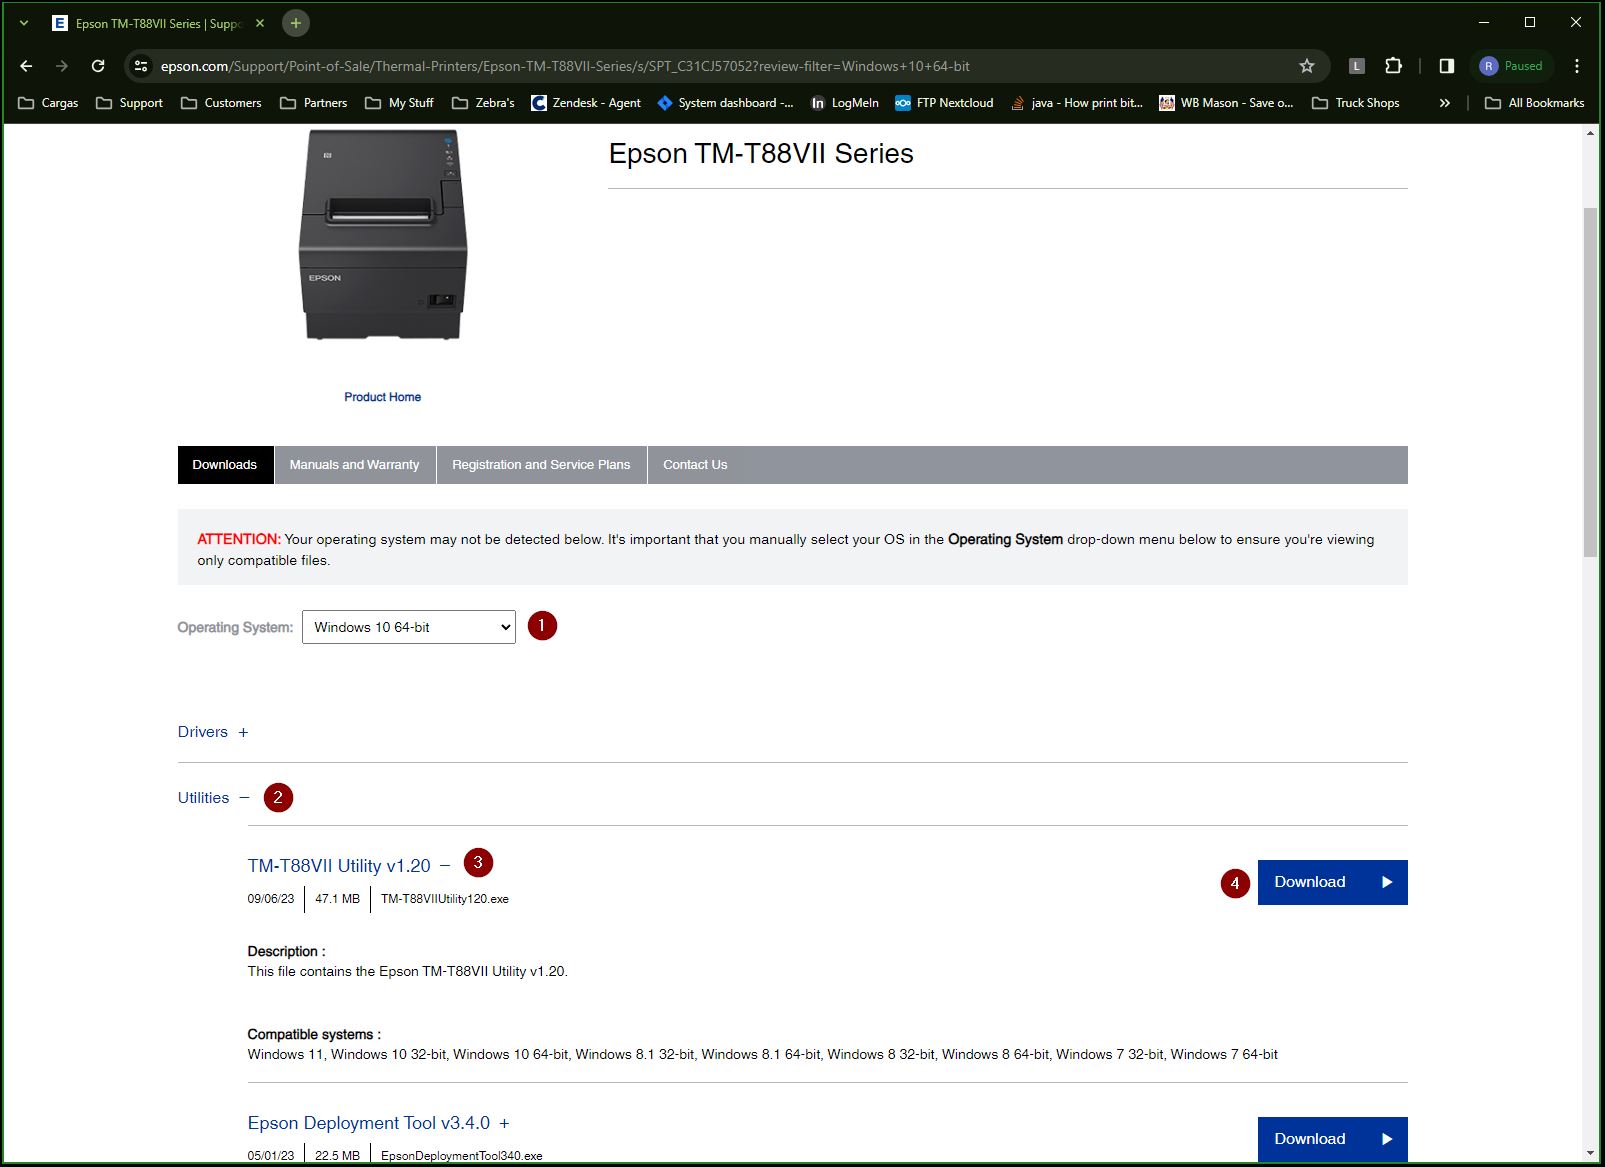This screenshot has width=1605, height=1167.
Task: Click the page vertical scrollbar thumb
Action: 1590,381
